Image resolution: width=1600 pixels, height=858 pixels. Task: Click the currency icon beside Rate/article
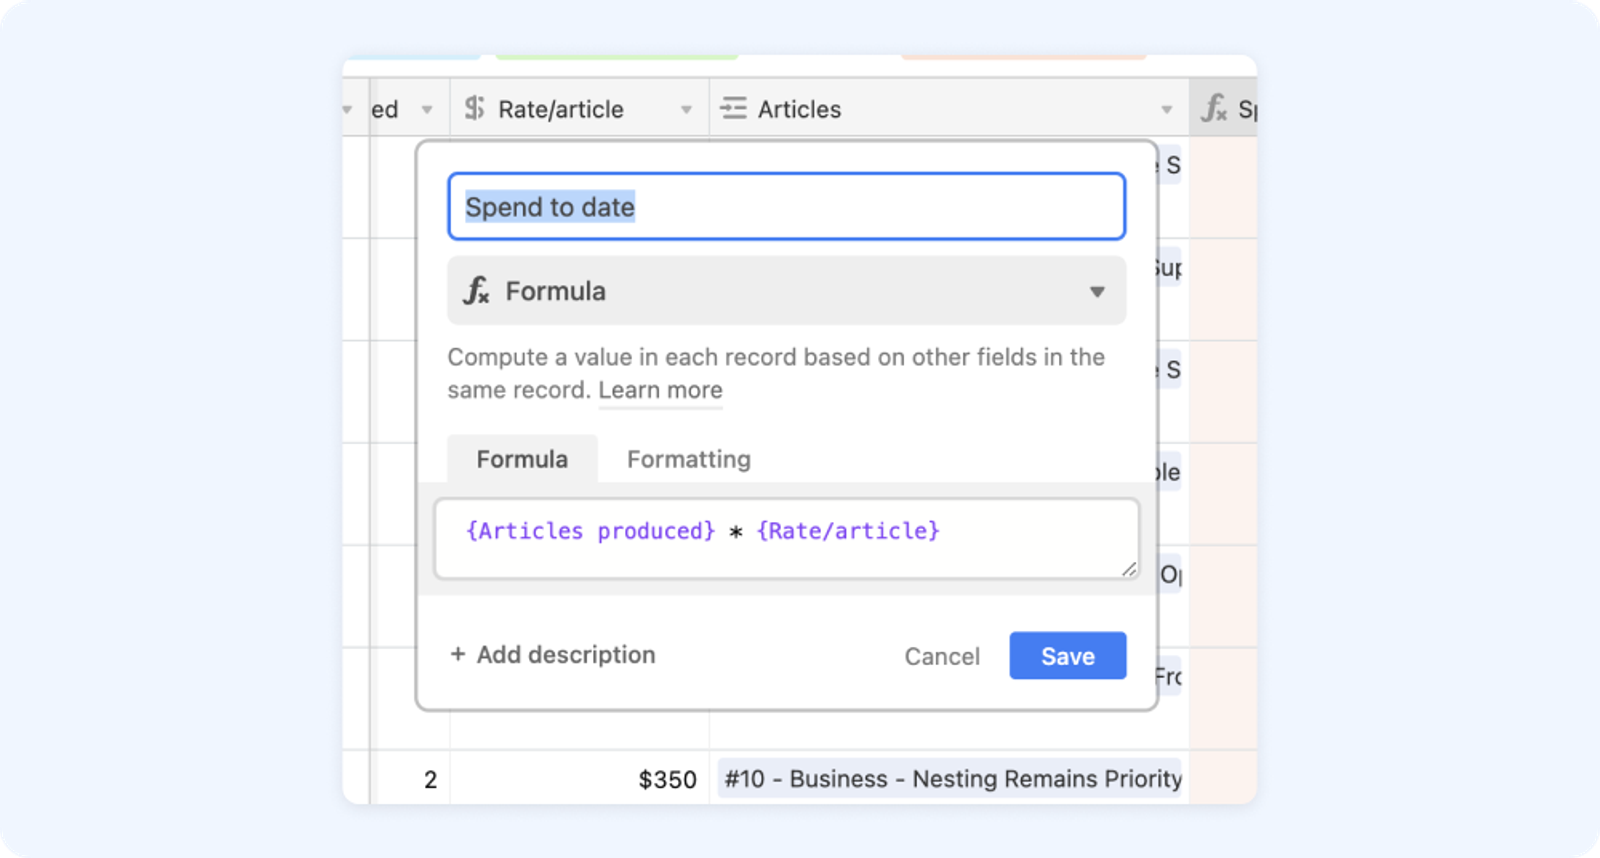click(474, 108)
